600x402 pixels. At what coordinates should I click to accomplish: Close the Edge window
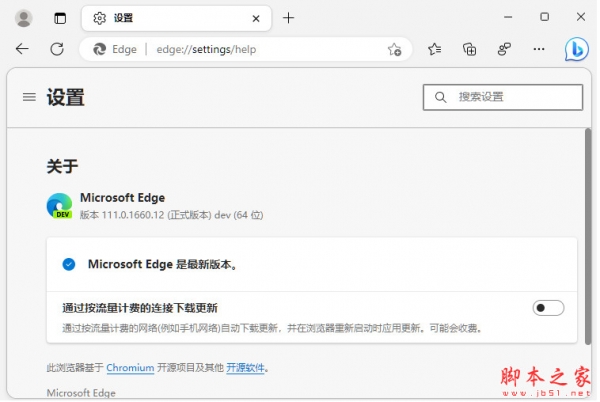580,17
